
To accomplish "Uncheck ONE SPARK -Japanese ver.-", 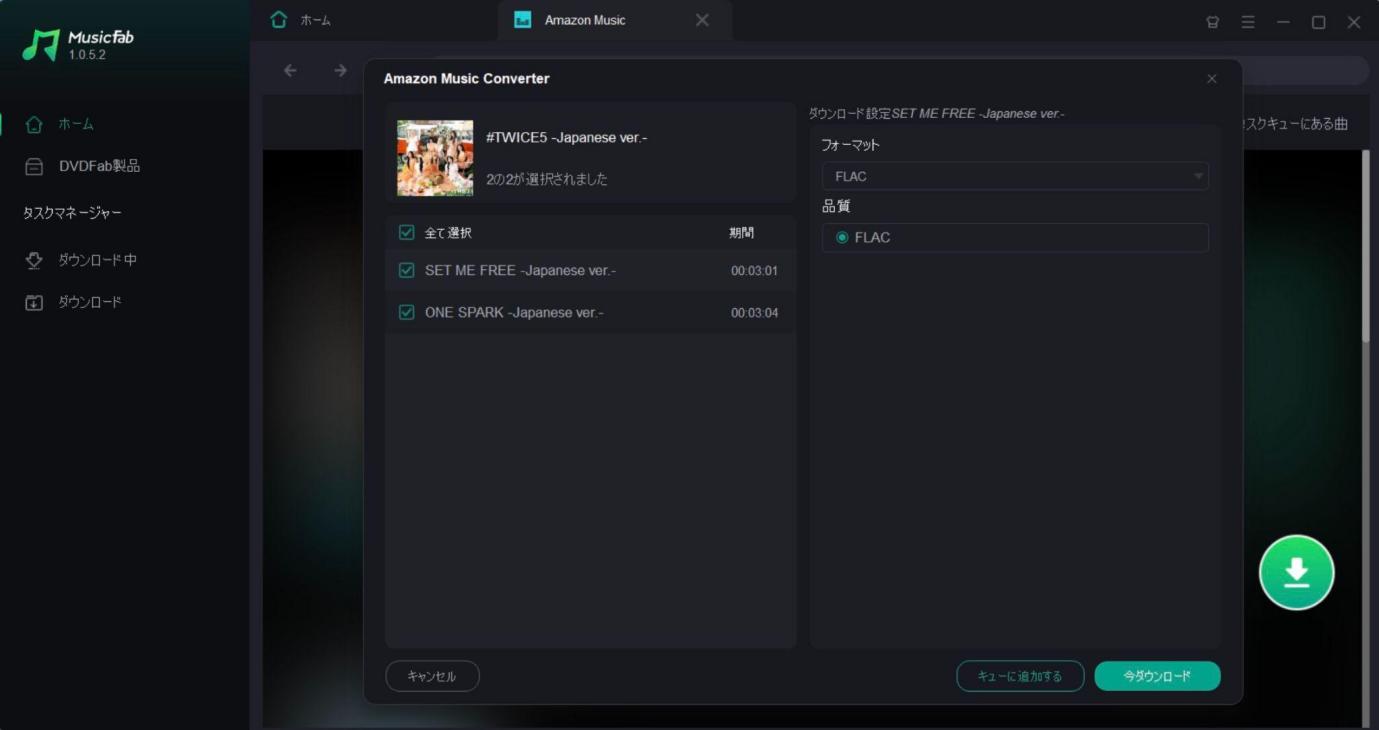I will point(407,312).
